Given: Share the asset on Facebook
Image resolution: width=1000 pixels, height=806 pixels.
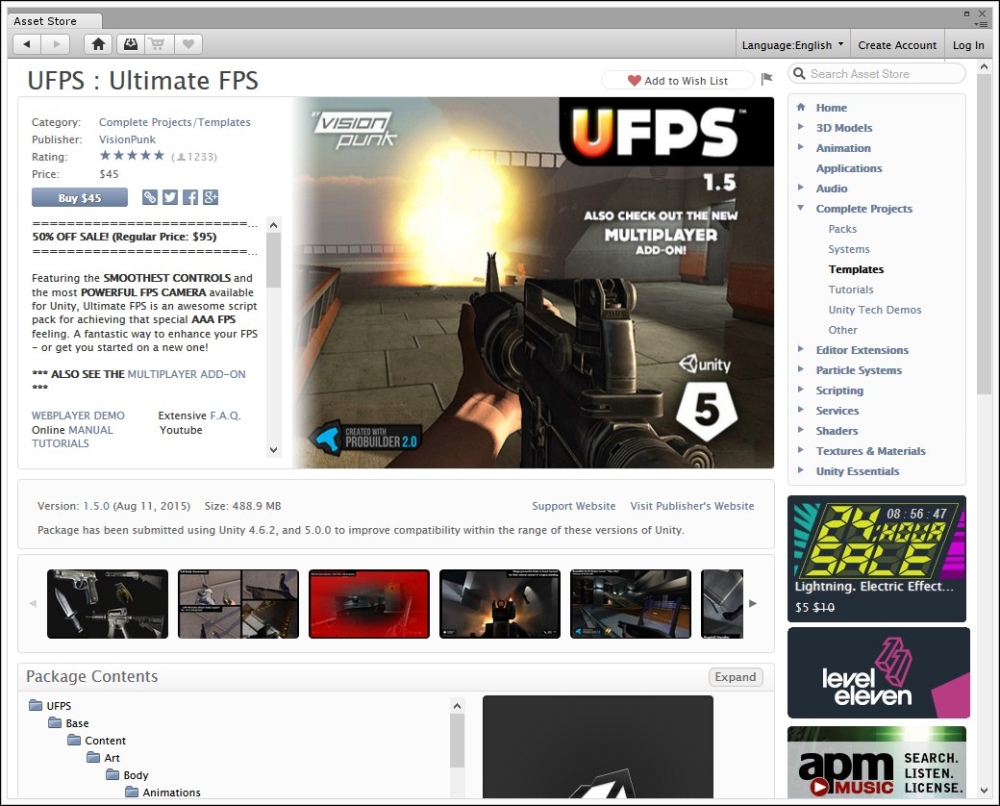Looking at the screenshot, I should [190, 197].
